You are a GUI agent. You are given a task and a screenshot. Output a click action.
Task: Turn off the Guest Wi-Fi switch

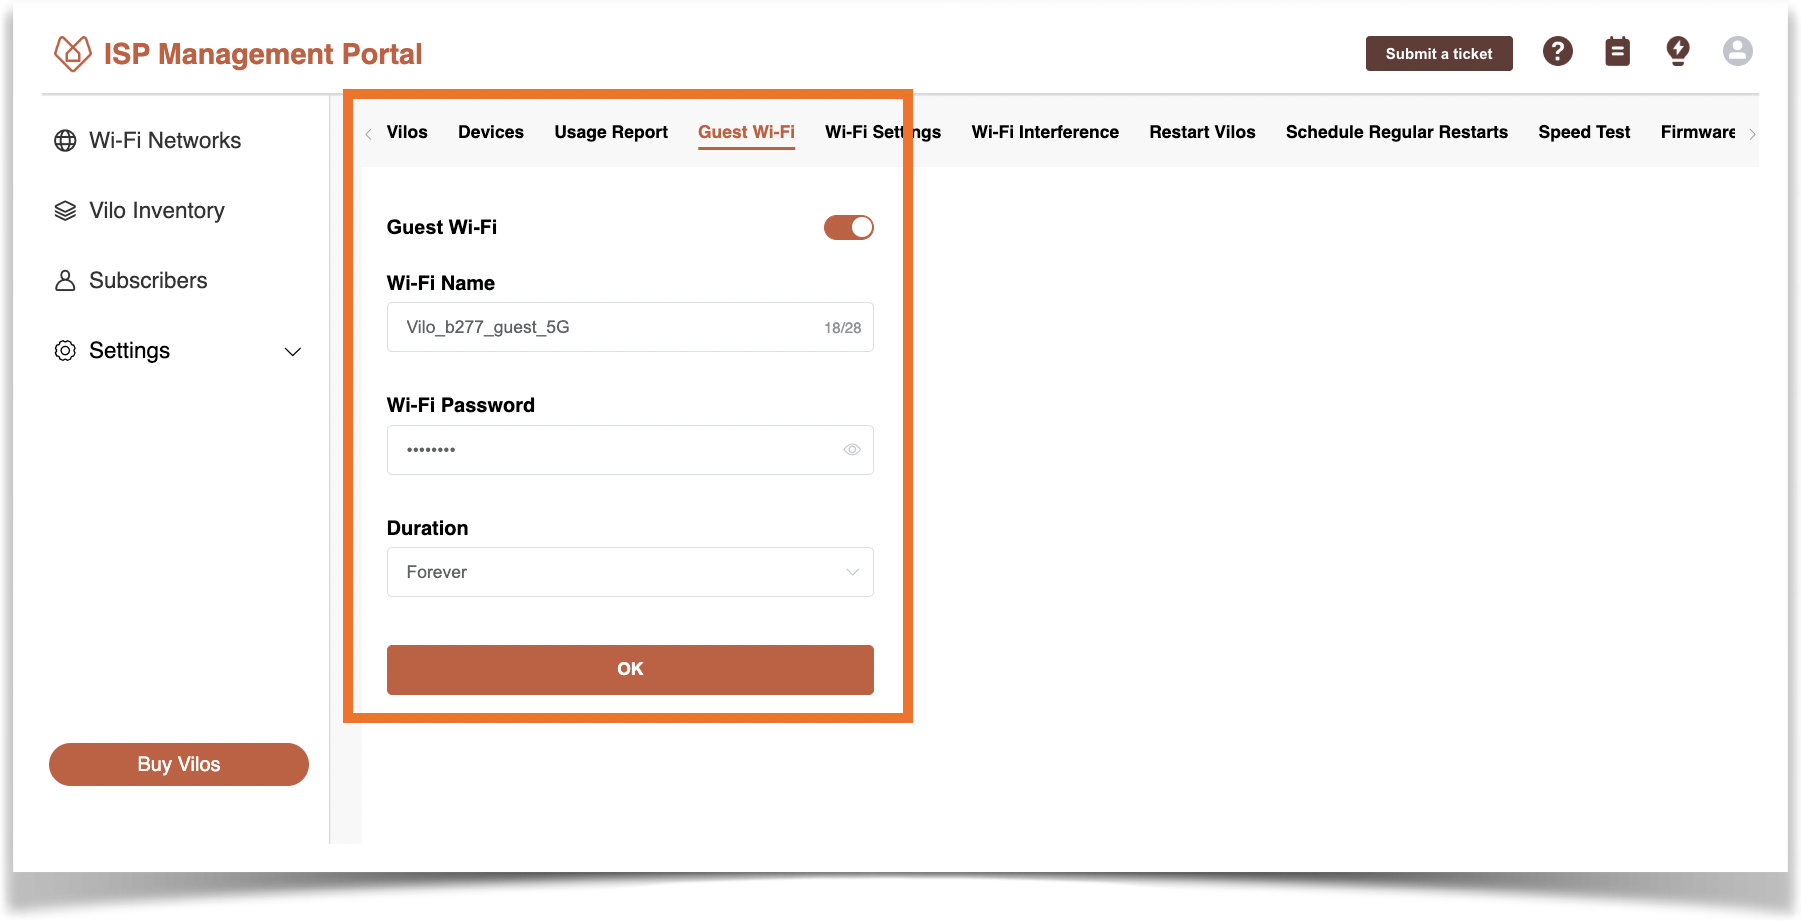849,228
